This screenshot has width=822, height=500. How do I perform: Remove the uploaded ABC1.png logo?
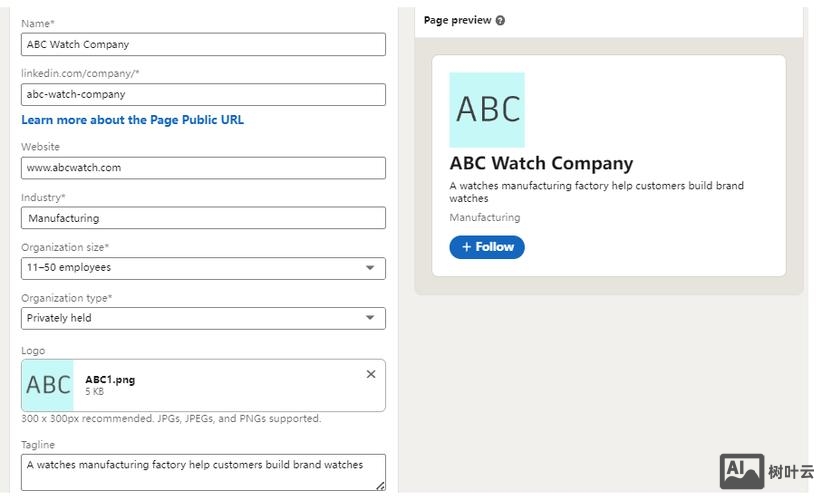pyautogui.click(x=371, y=374)
